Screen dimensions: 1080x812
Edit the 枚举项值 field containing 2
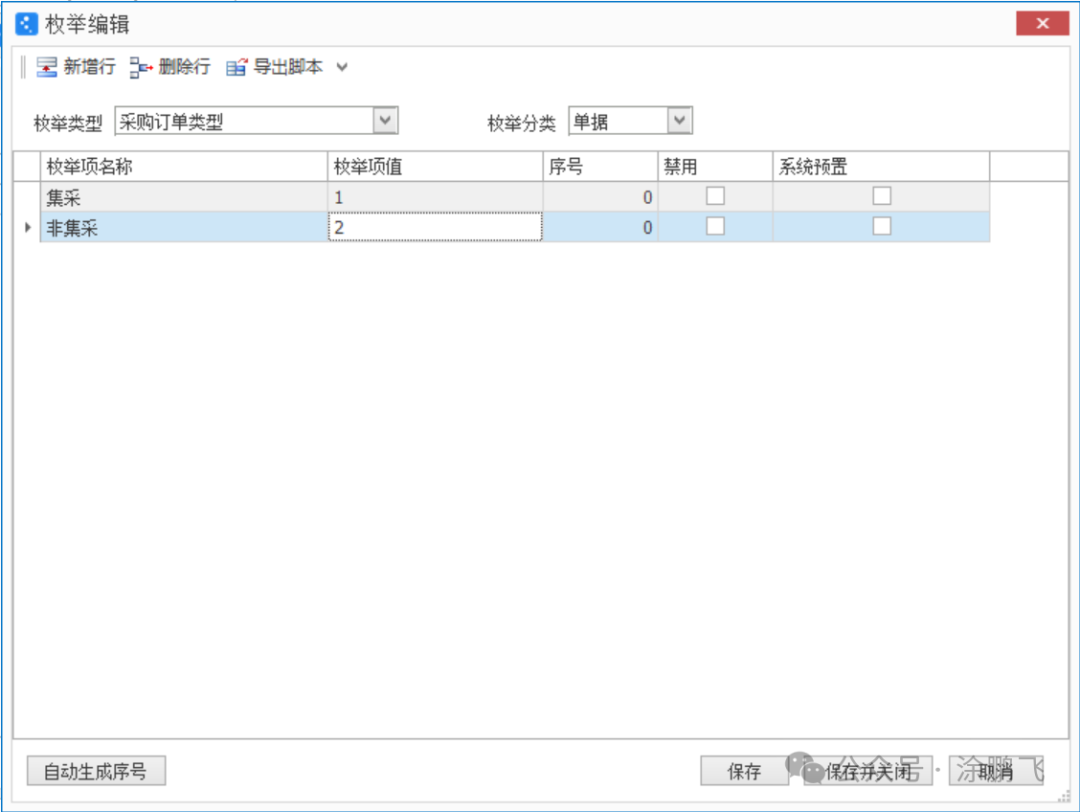point(435,227)
